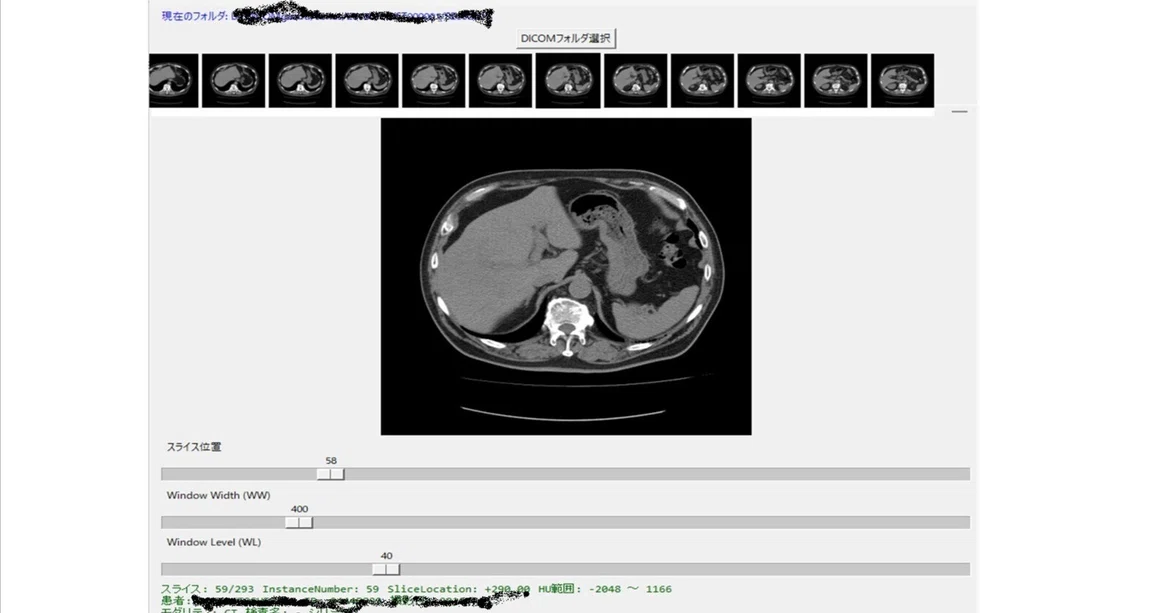1170x613 pixels.
Task: Select the second thumbnail in the strip
Action: 234,81
